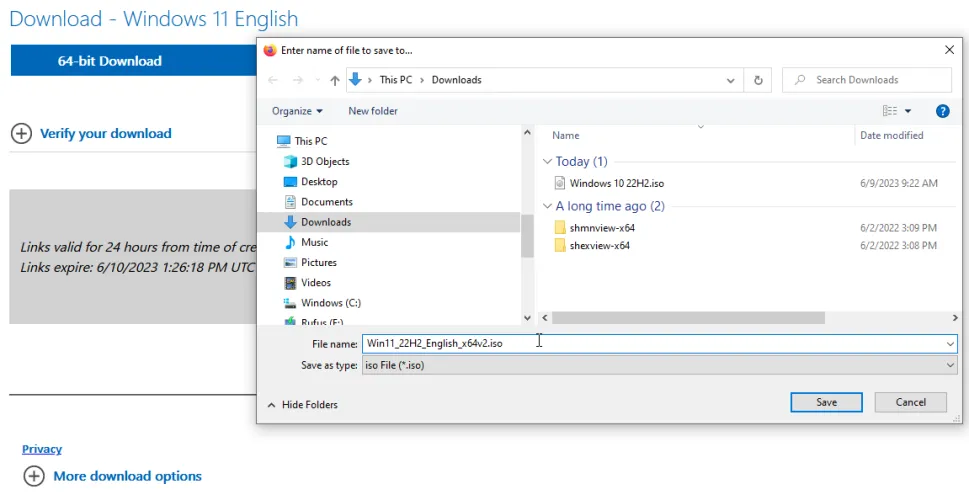
Task: Click the Up one level arrow
Action: [335, 80]
